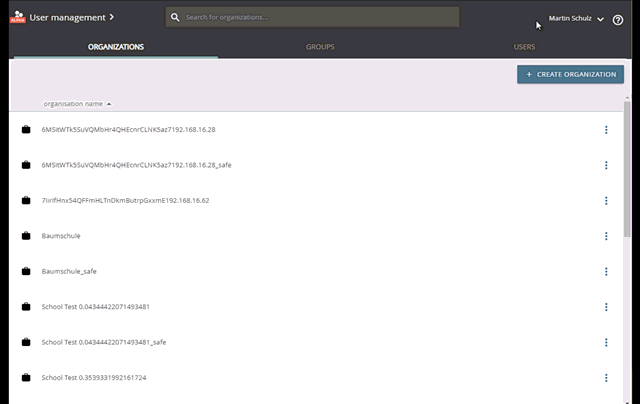Open the help question mark icon
Viewport: 640px width, 404px height.
(x=617, y=19)
